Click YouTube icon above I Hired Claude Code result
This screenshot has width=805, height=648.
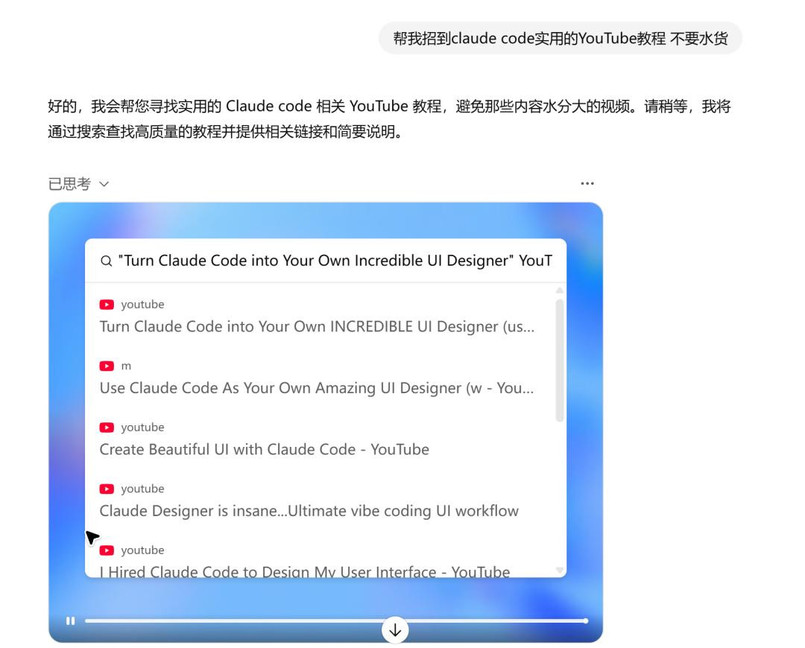pos(106,550)
